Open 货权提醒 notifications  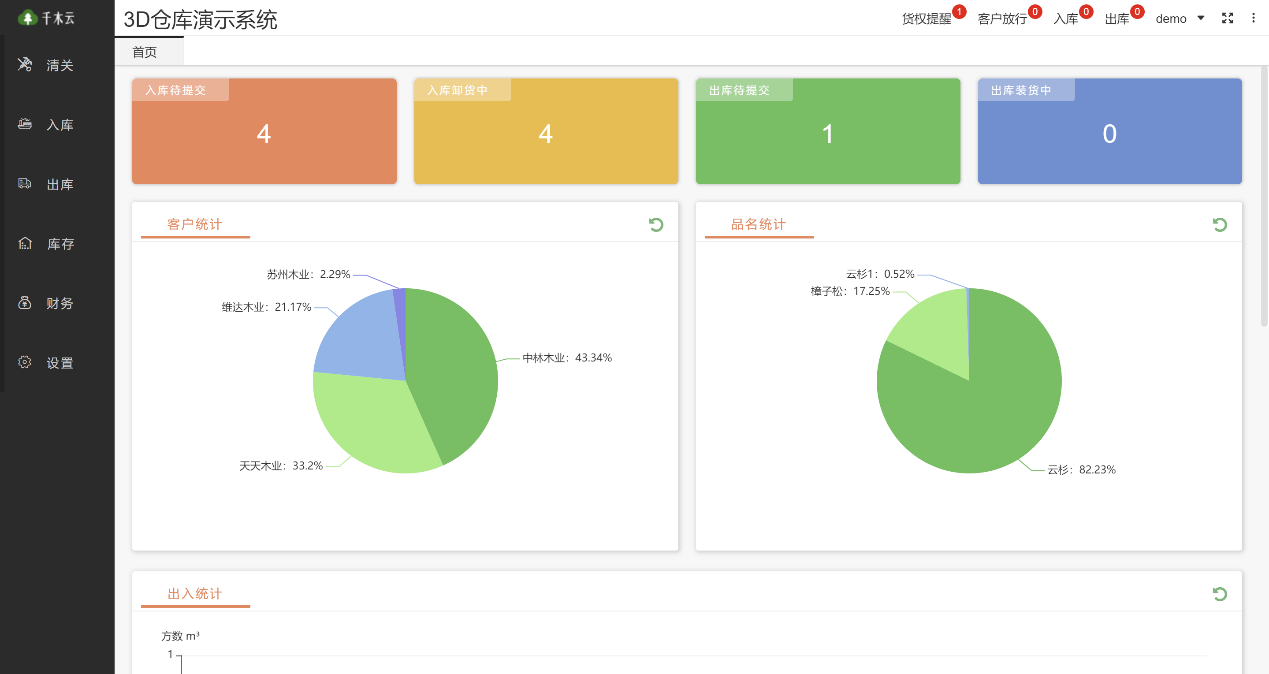[927, 19]
